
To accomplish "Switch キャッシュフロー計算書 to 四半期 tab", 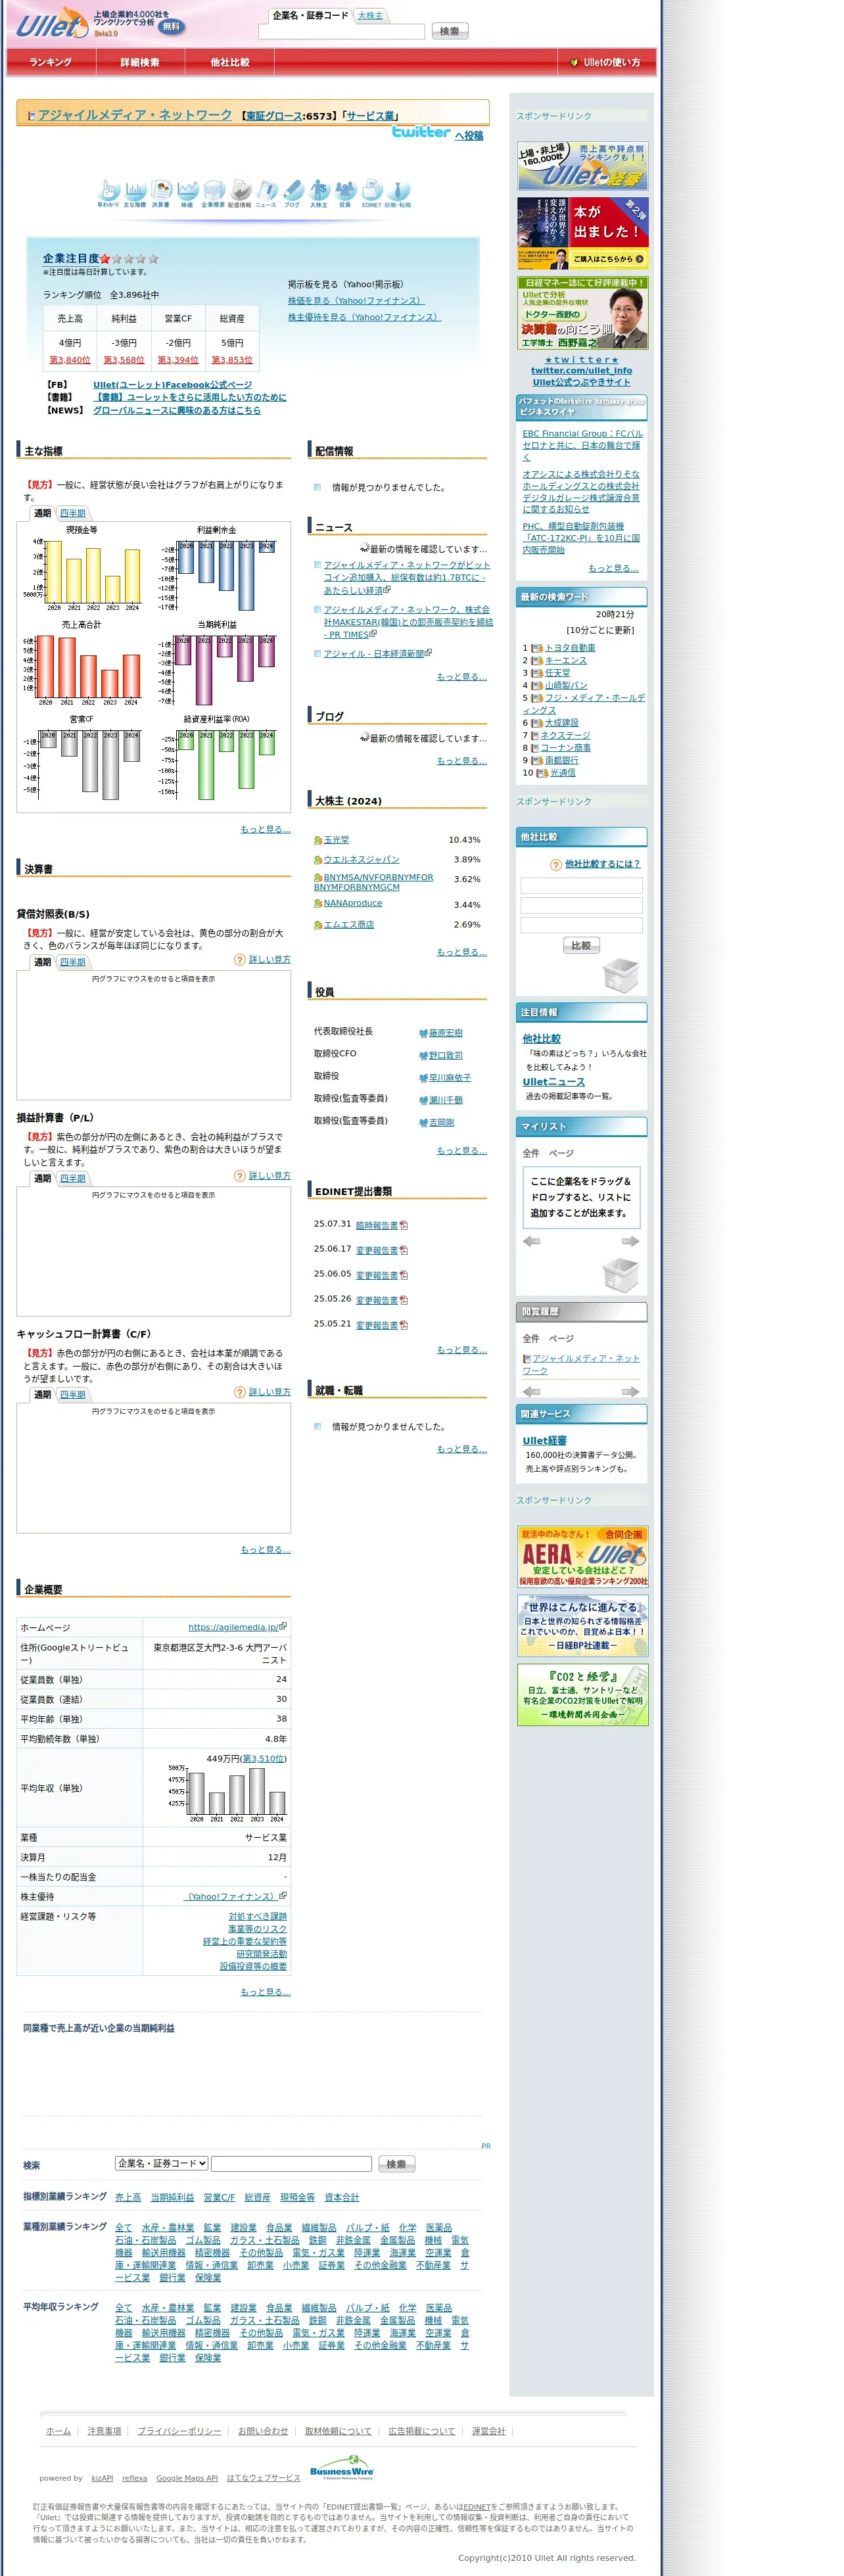I will coord(72,1394).
